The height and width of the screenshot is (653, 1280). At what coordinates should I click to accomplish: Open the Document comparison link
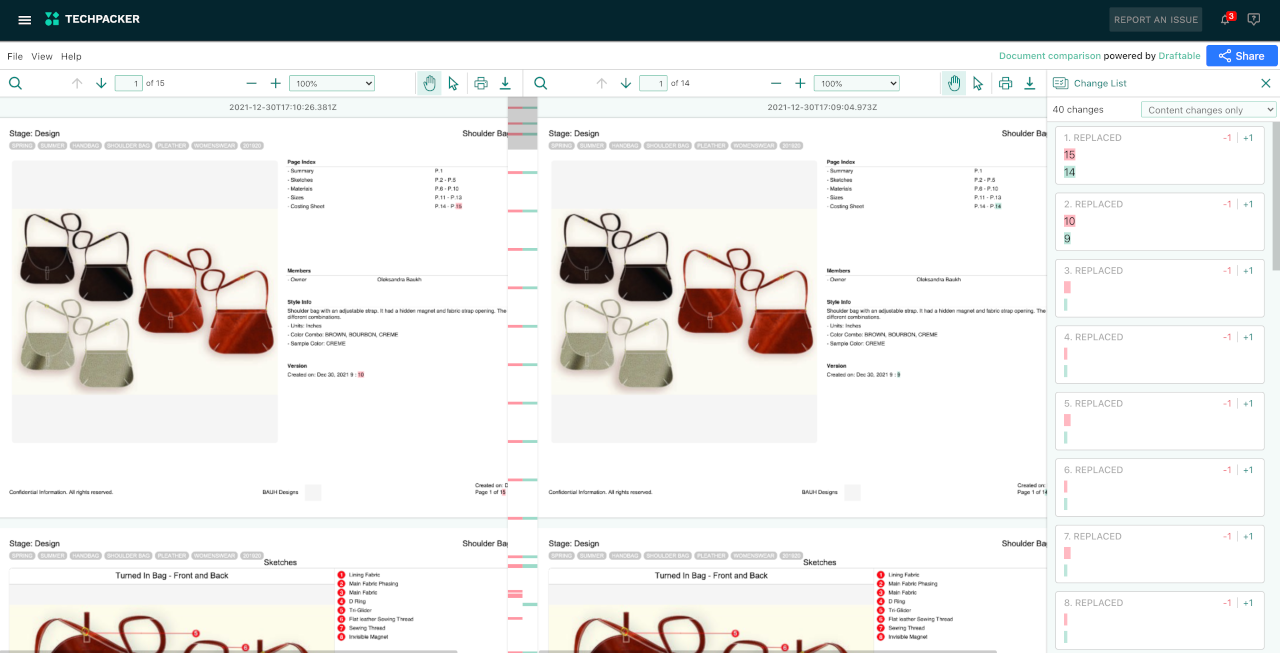tap(1050, 56)
